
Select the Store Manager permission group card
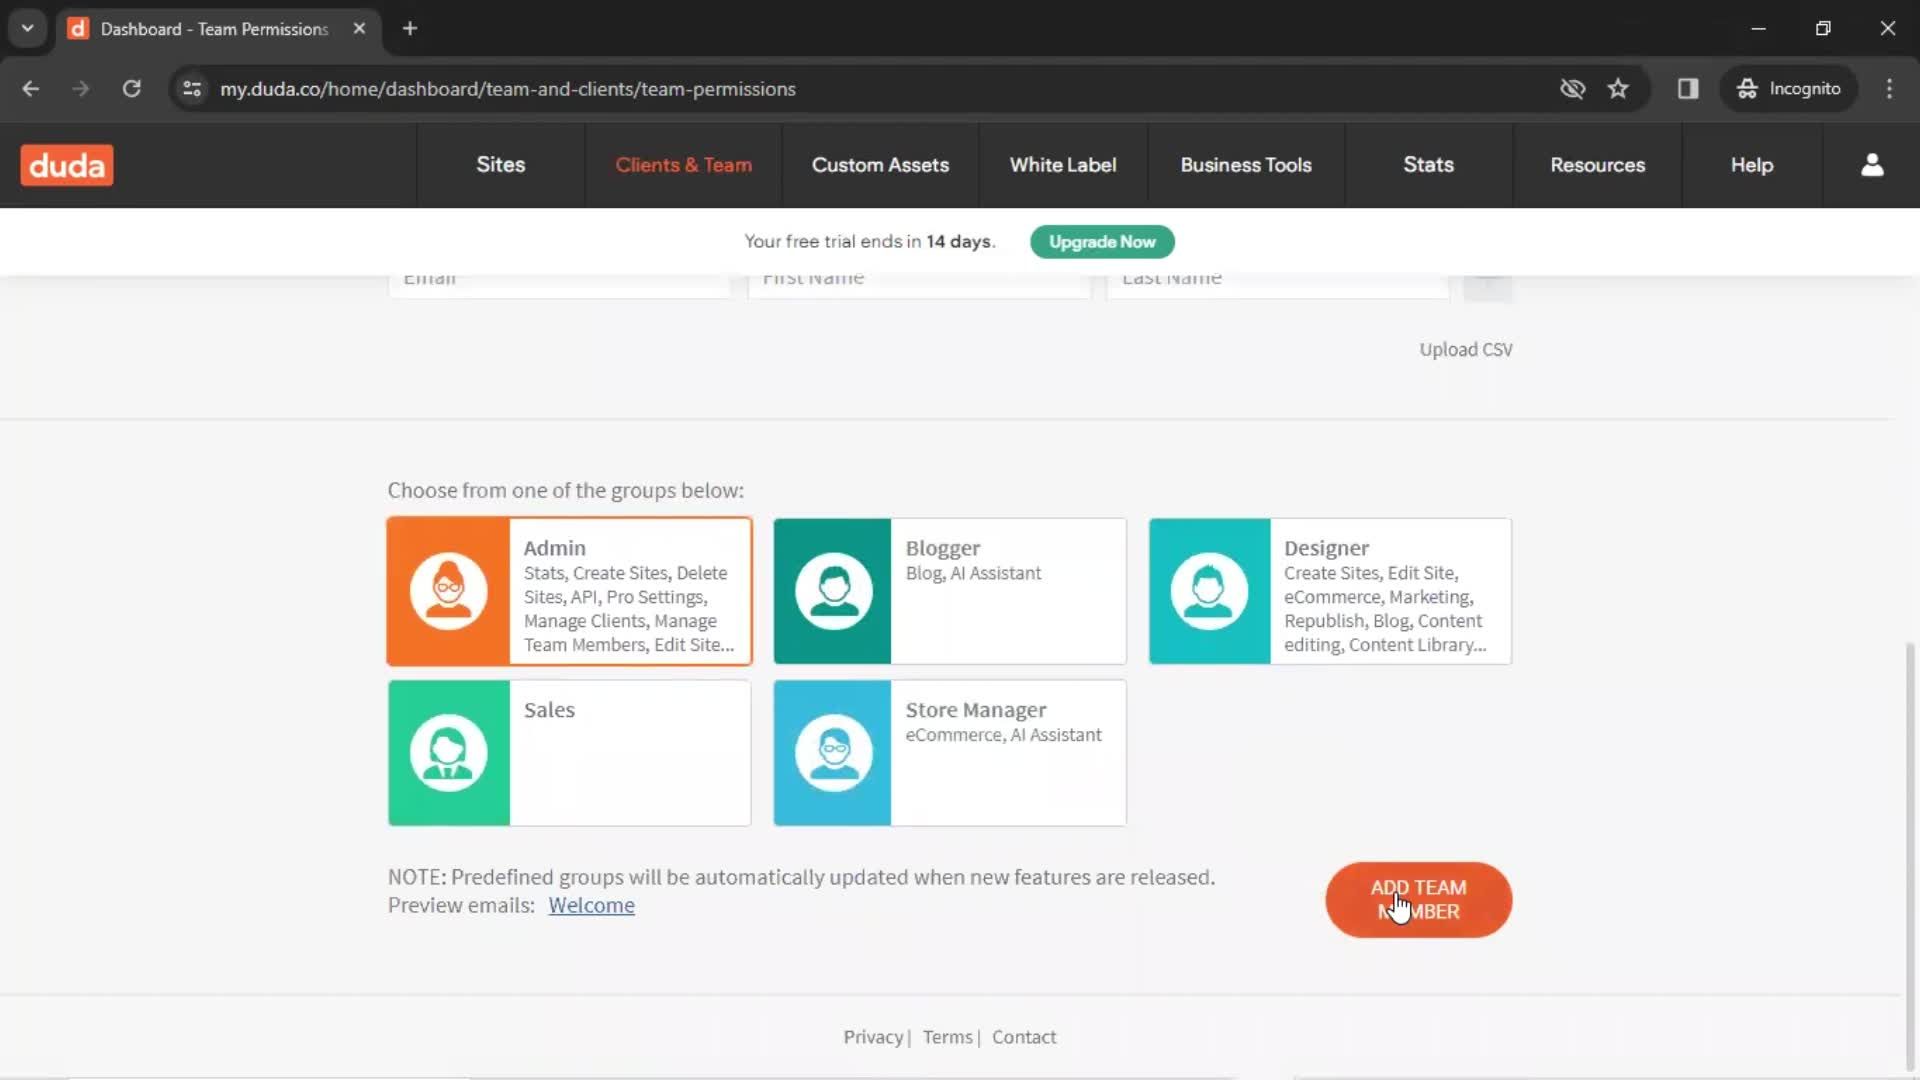click(x=949, y=753)
